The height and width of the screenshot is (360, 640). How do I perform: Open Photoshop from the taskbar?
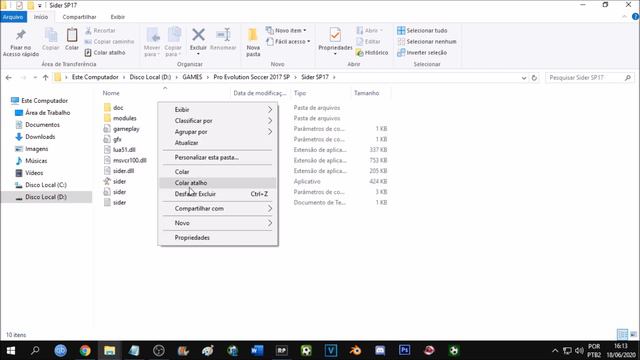point(404,351)
